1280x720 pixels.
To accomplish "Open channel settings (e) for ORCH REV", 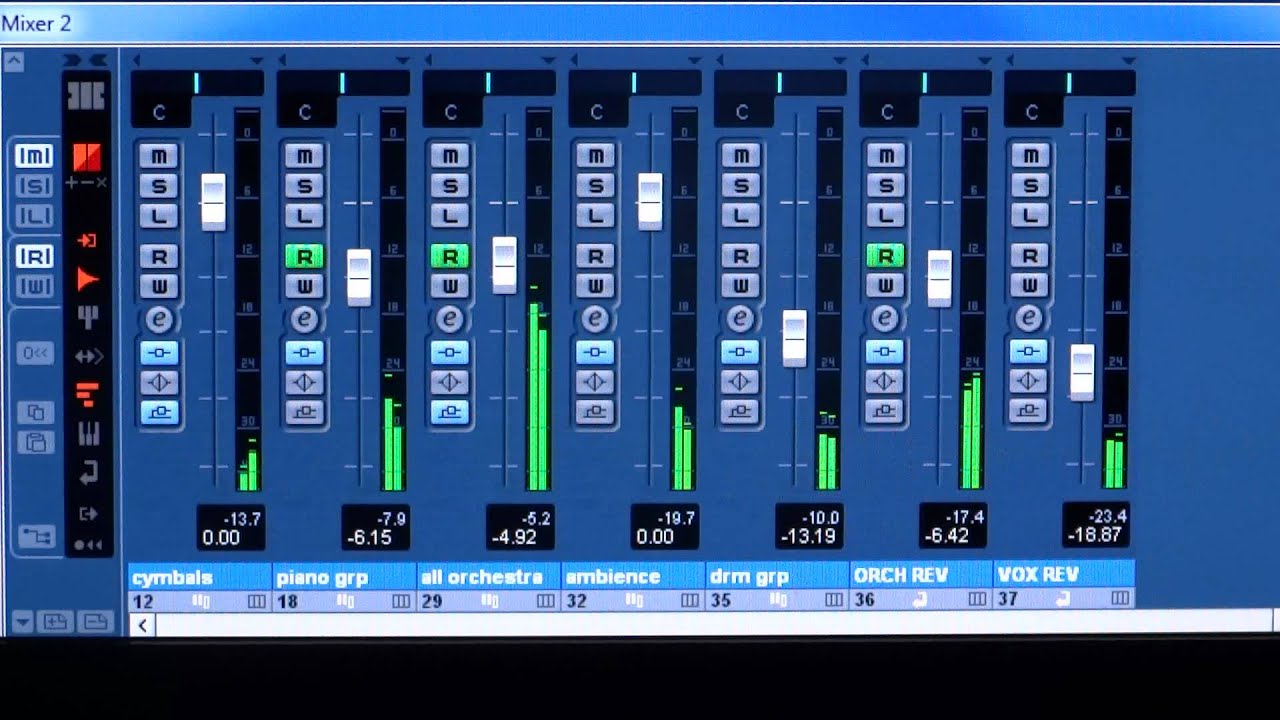I will (x=884, y=320).
